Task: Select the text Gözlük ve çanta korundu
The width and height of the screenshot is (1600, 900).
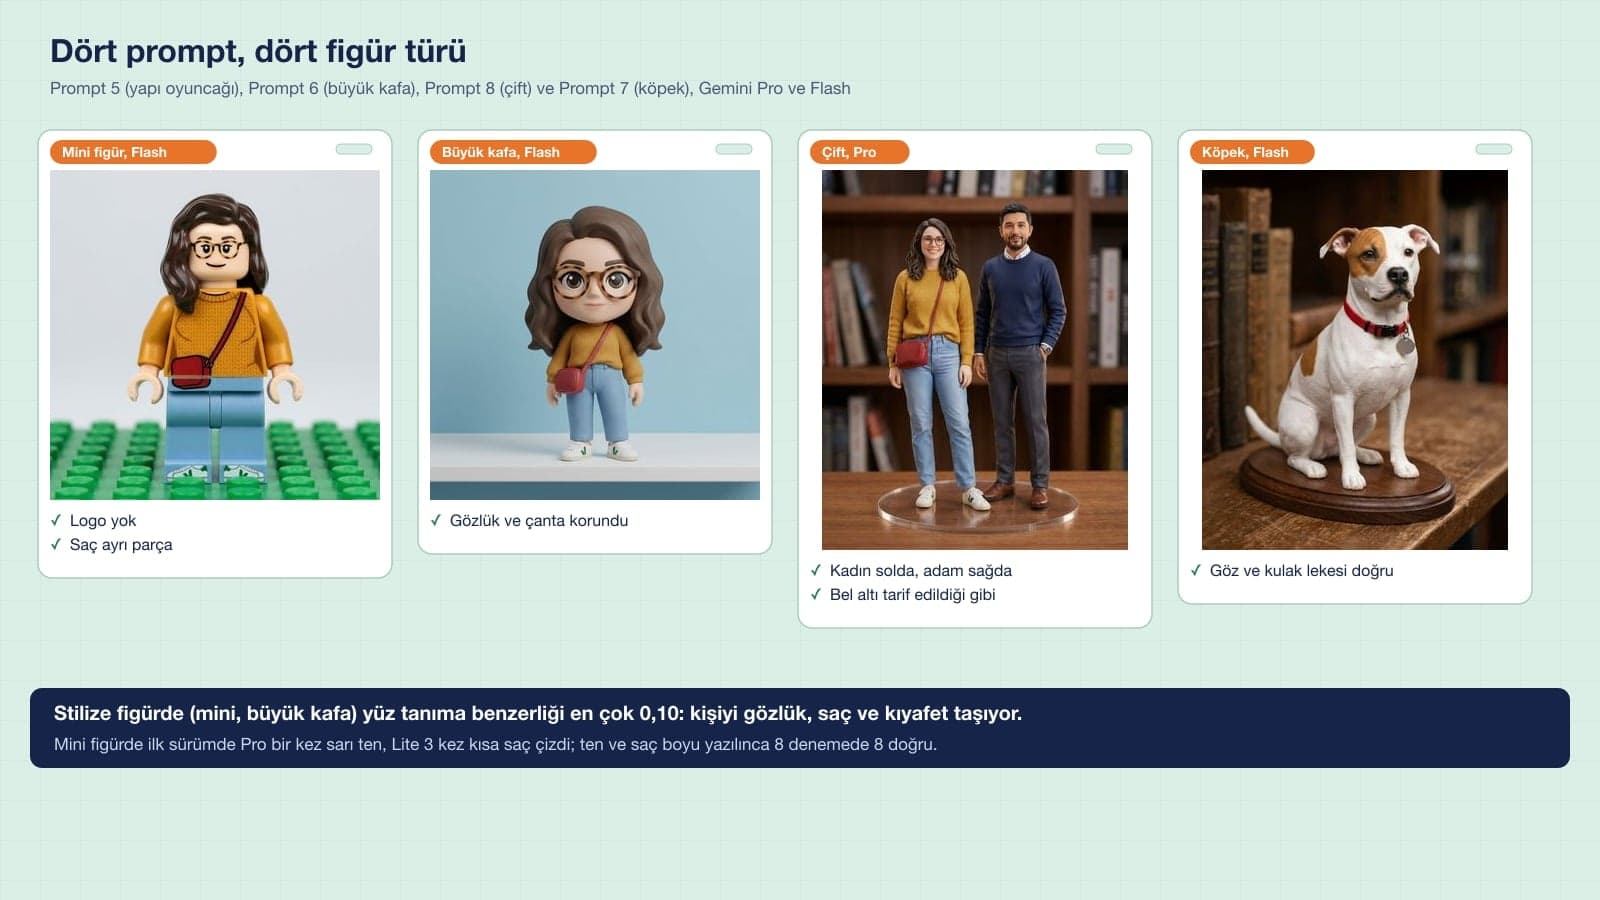Action: pos(539,520)
